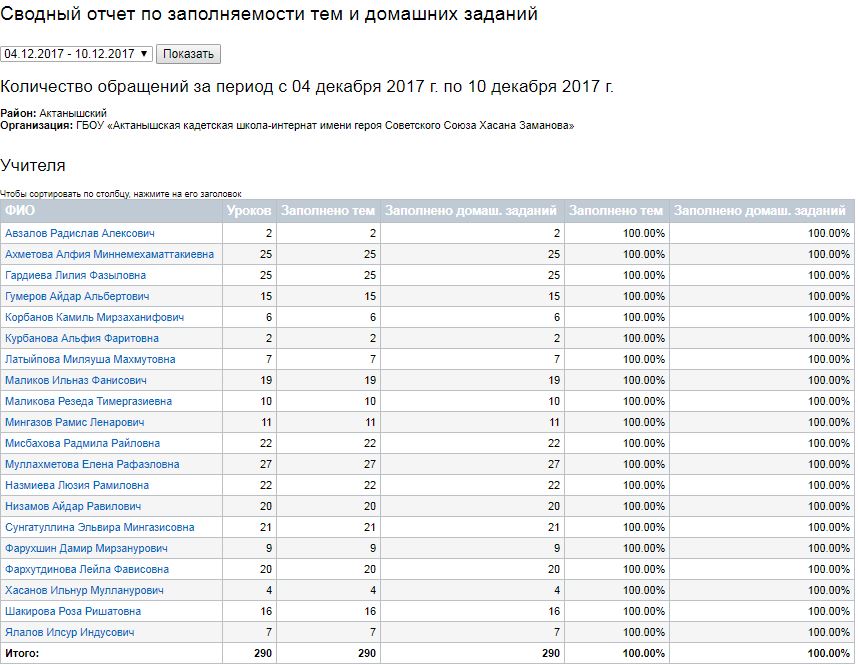Click the Показать button
The height and width of the screenshot is (665, 858).
[x=188, y=54]
